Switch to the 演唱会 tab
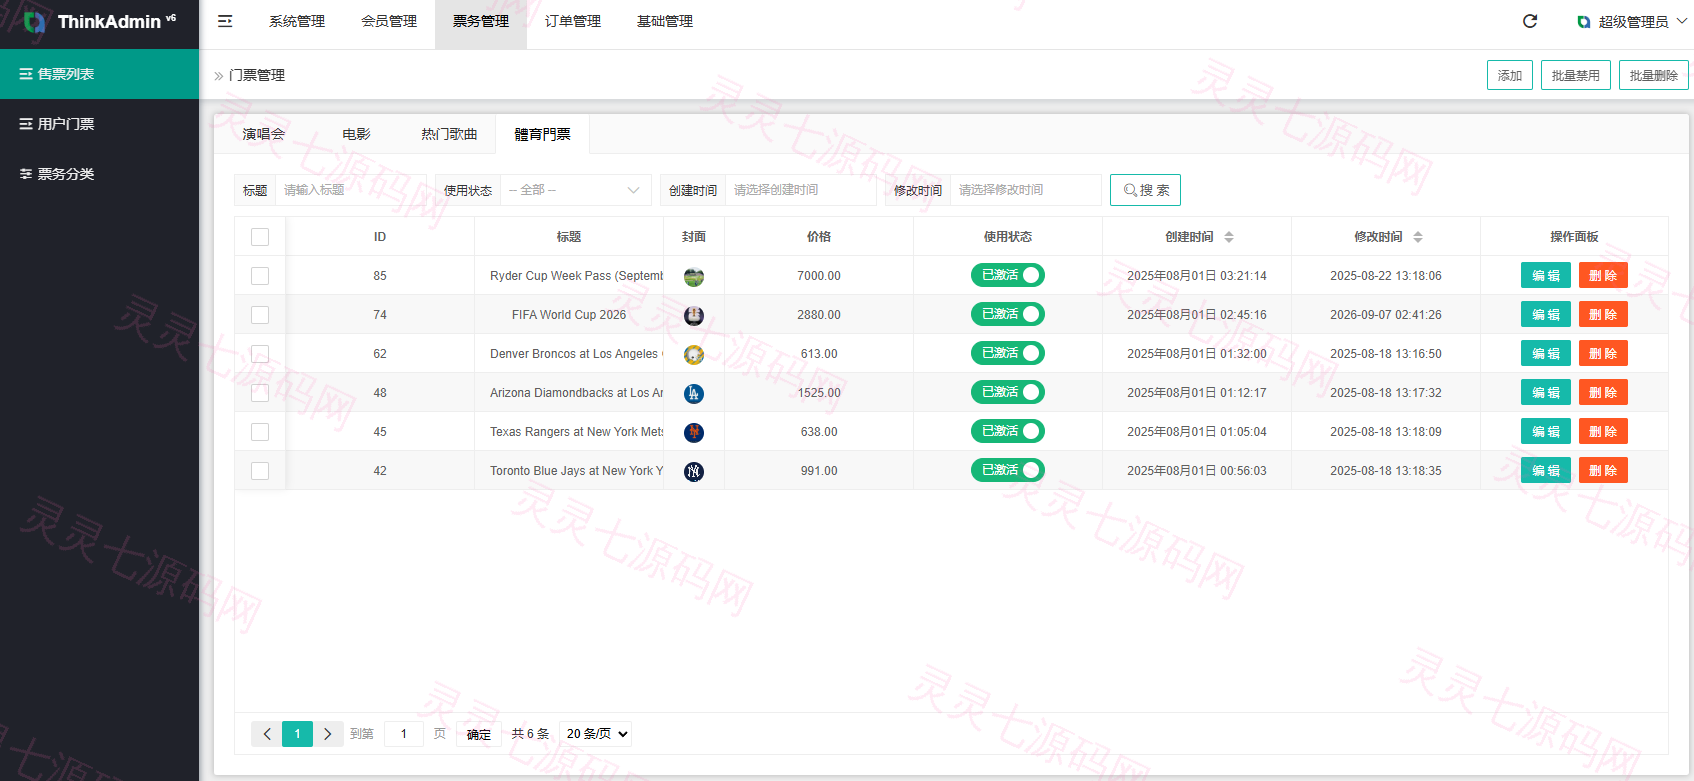 (x=264, y=134)
